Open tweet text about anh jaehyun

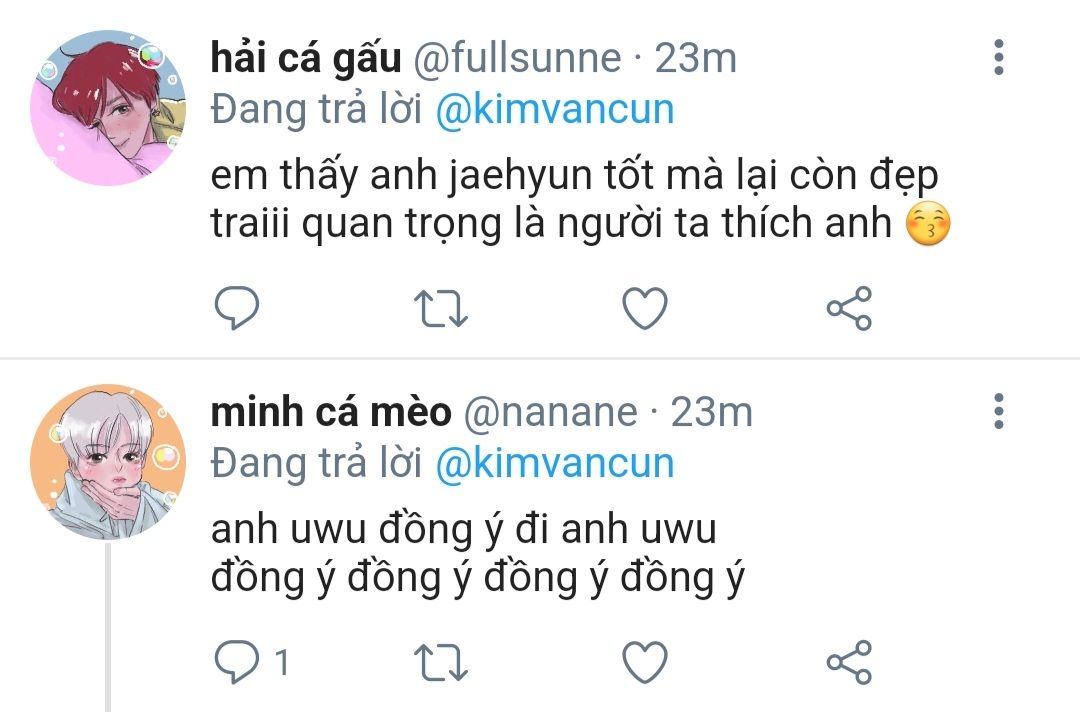[581, 200]
